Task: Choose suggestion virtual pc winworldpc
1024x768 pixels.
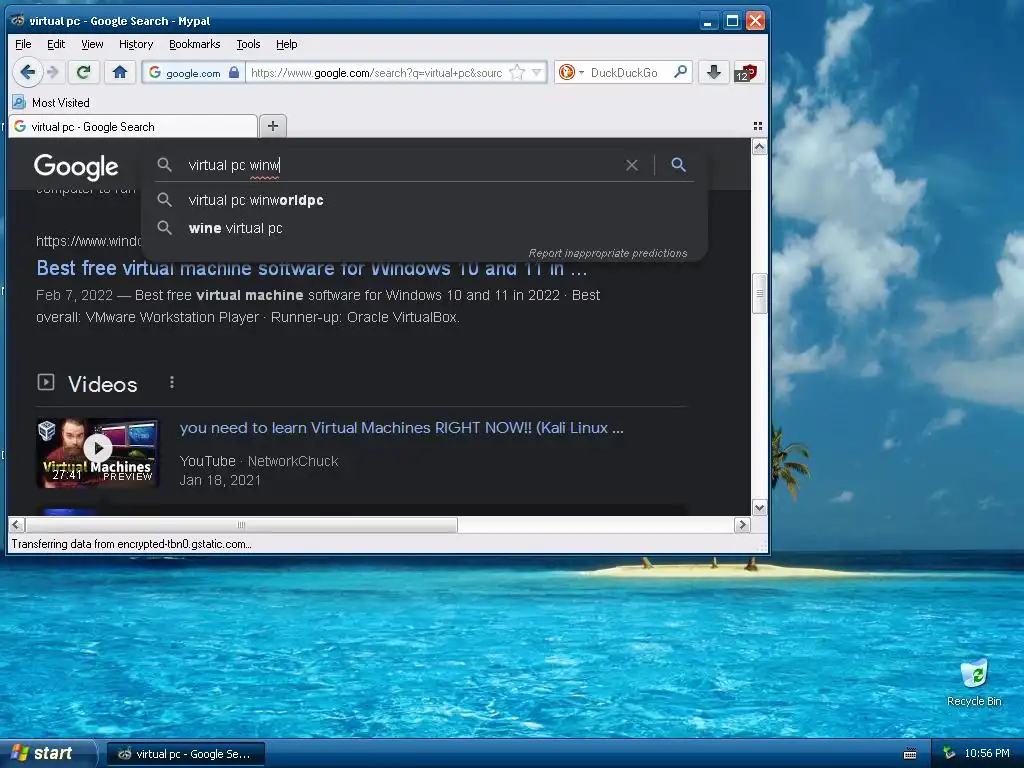Action: click(x=424, y=200)
